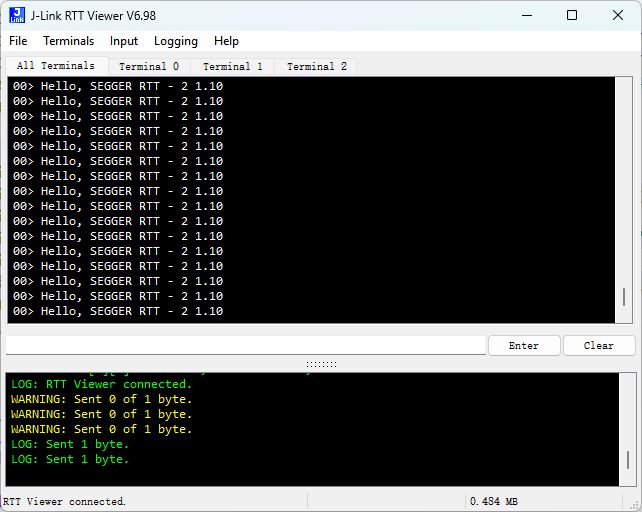
Task: Open the Help menu
Action: coord(226,41)
